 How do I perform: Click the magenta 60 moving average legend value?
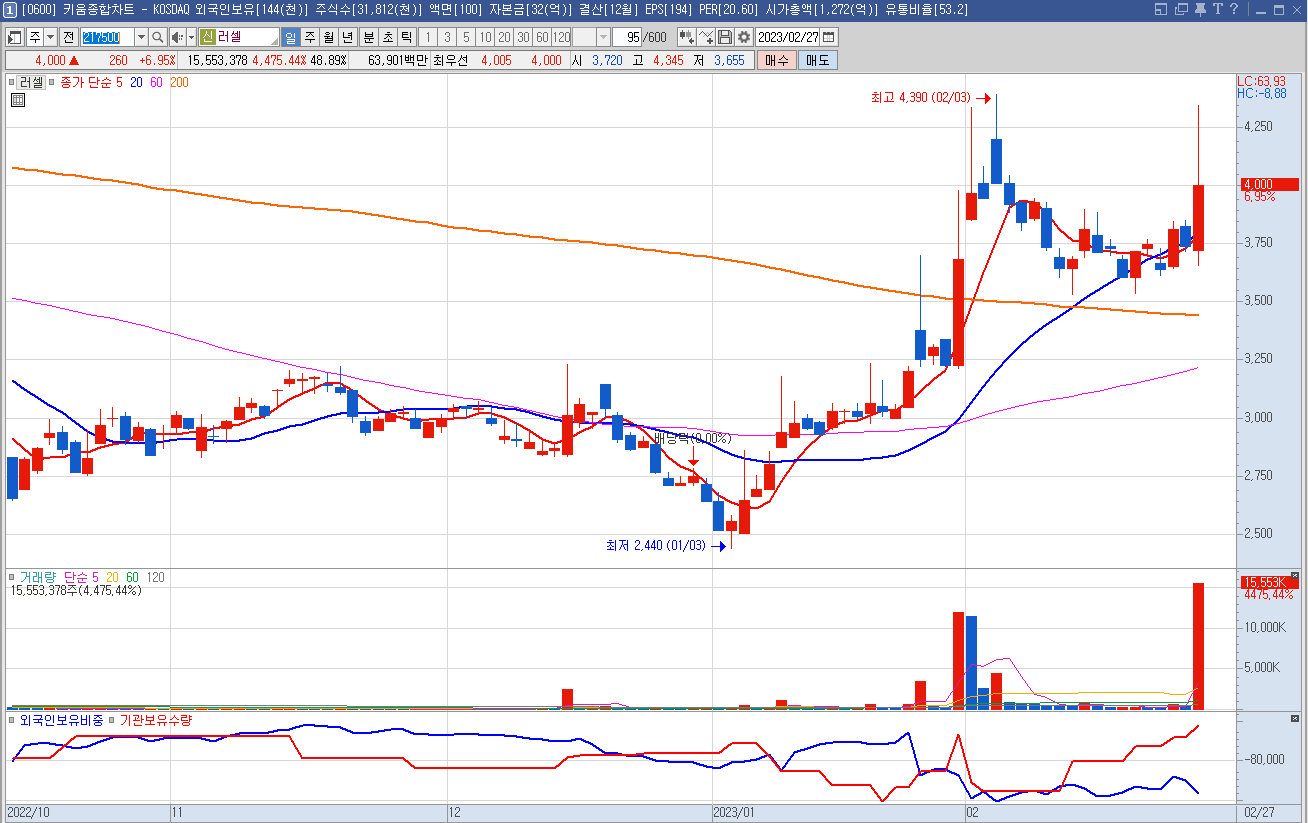click(156, 83)
